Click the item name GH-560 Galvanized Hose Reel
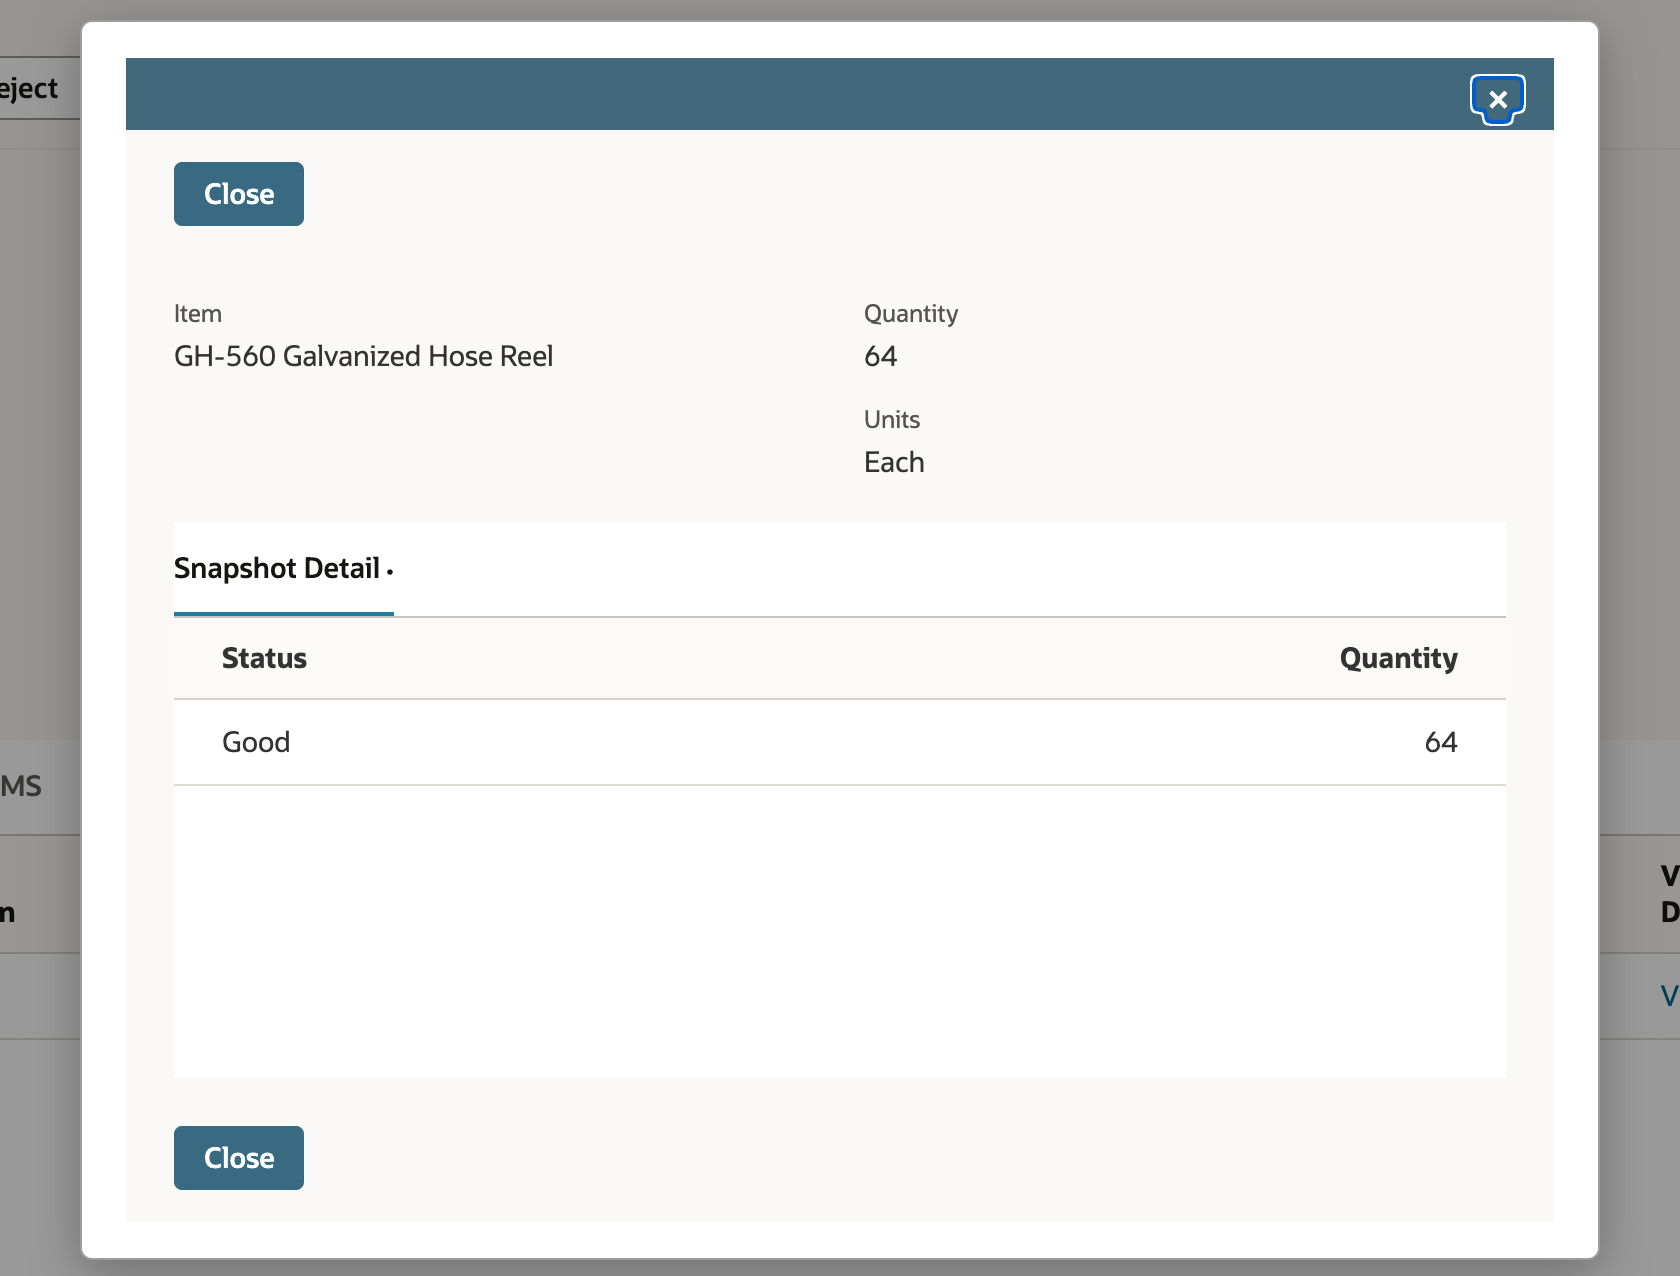Viewport: 1680px width, 1276px height. click(363, 356)
